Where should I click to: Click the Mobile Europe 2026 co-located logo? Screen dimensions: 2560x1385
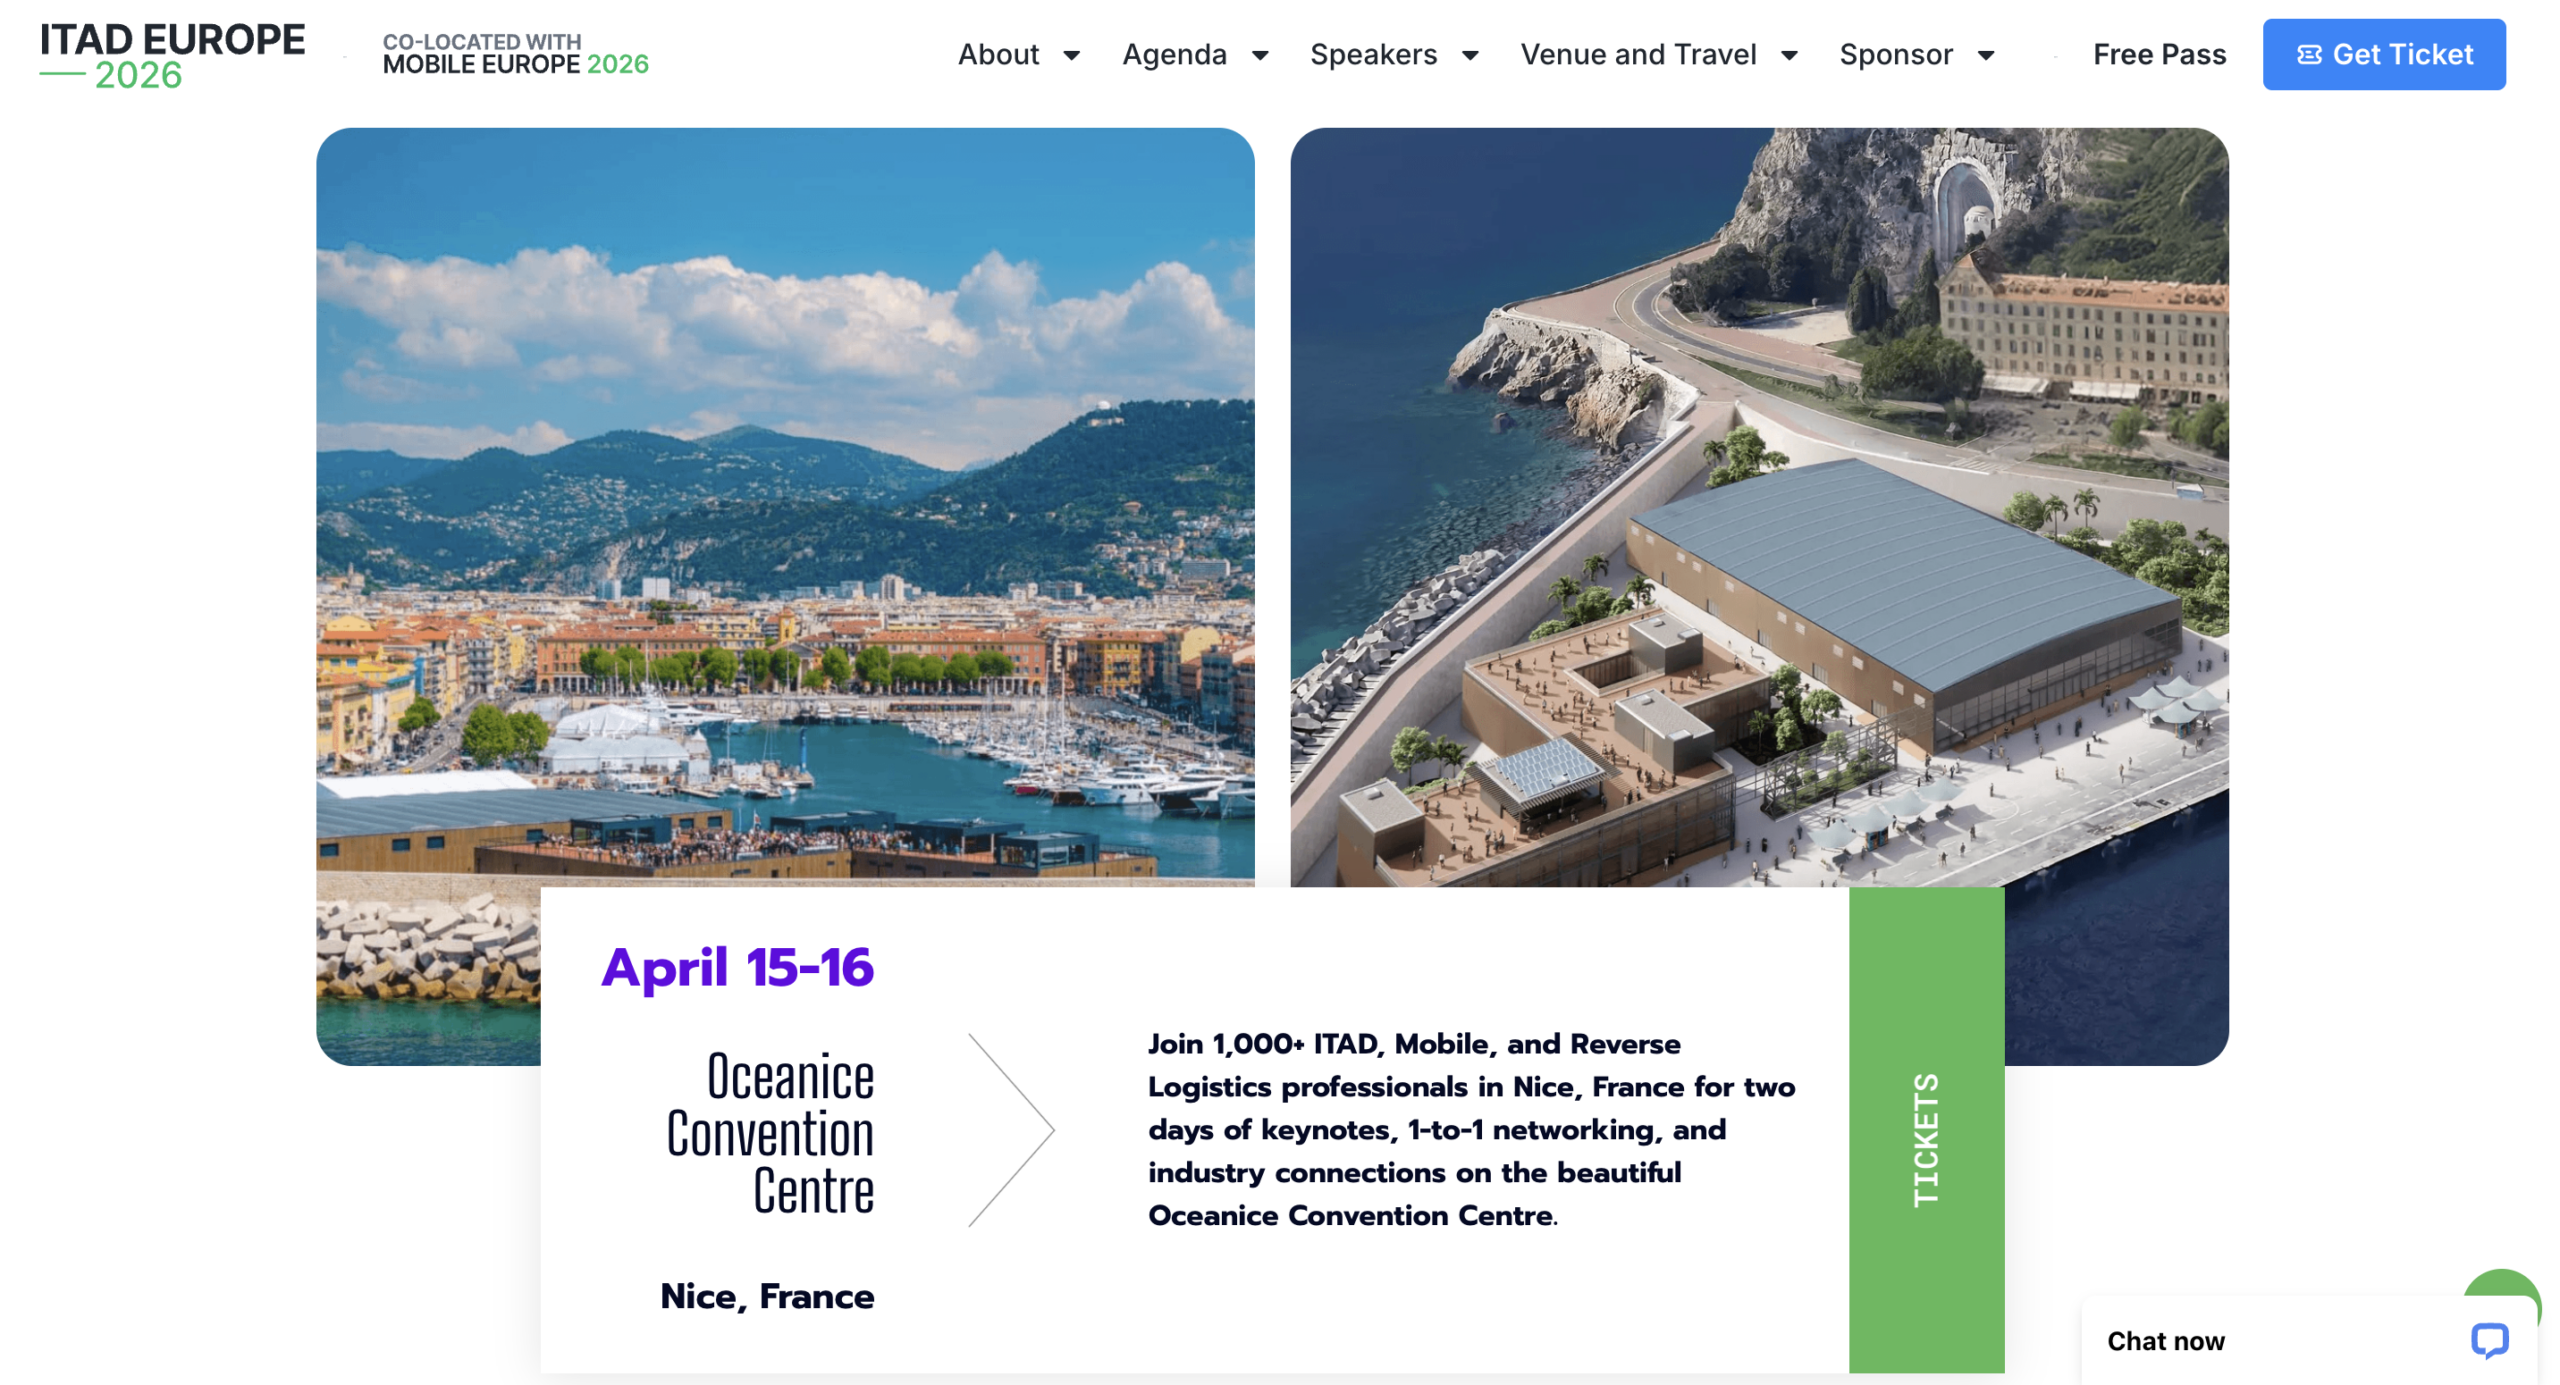514,55
